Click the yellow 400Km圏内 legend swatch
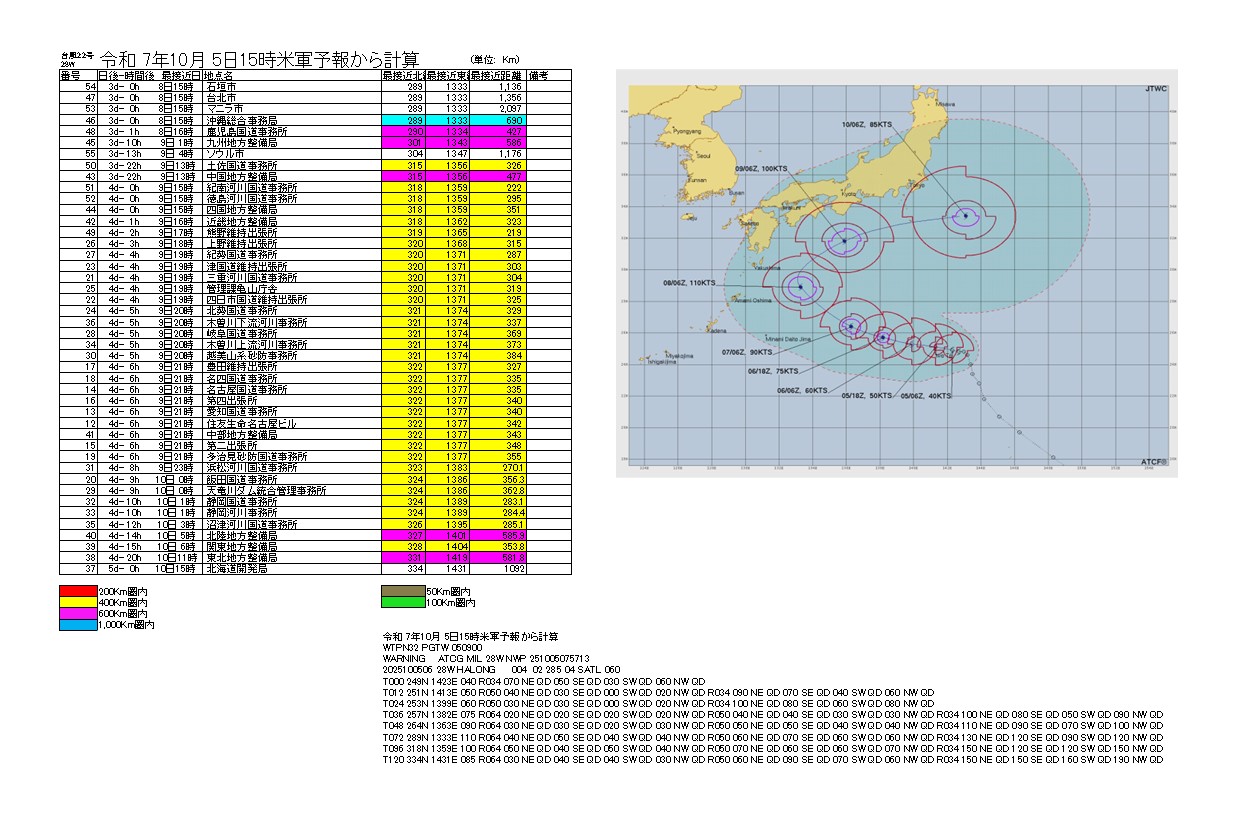 79,603
